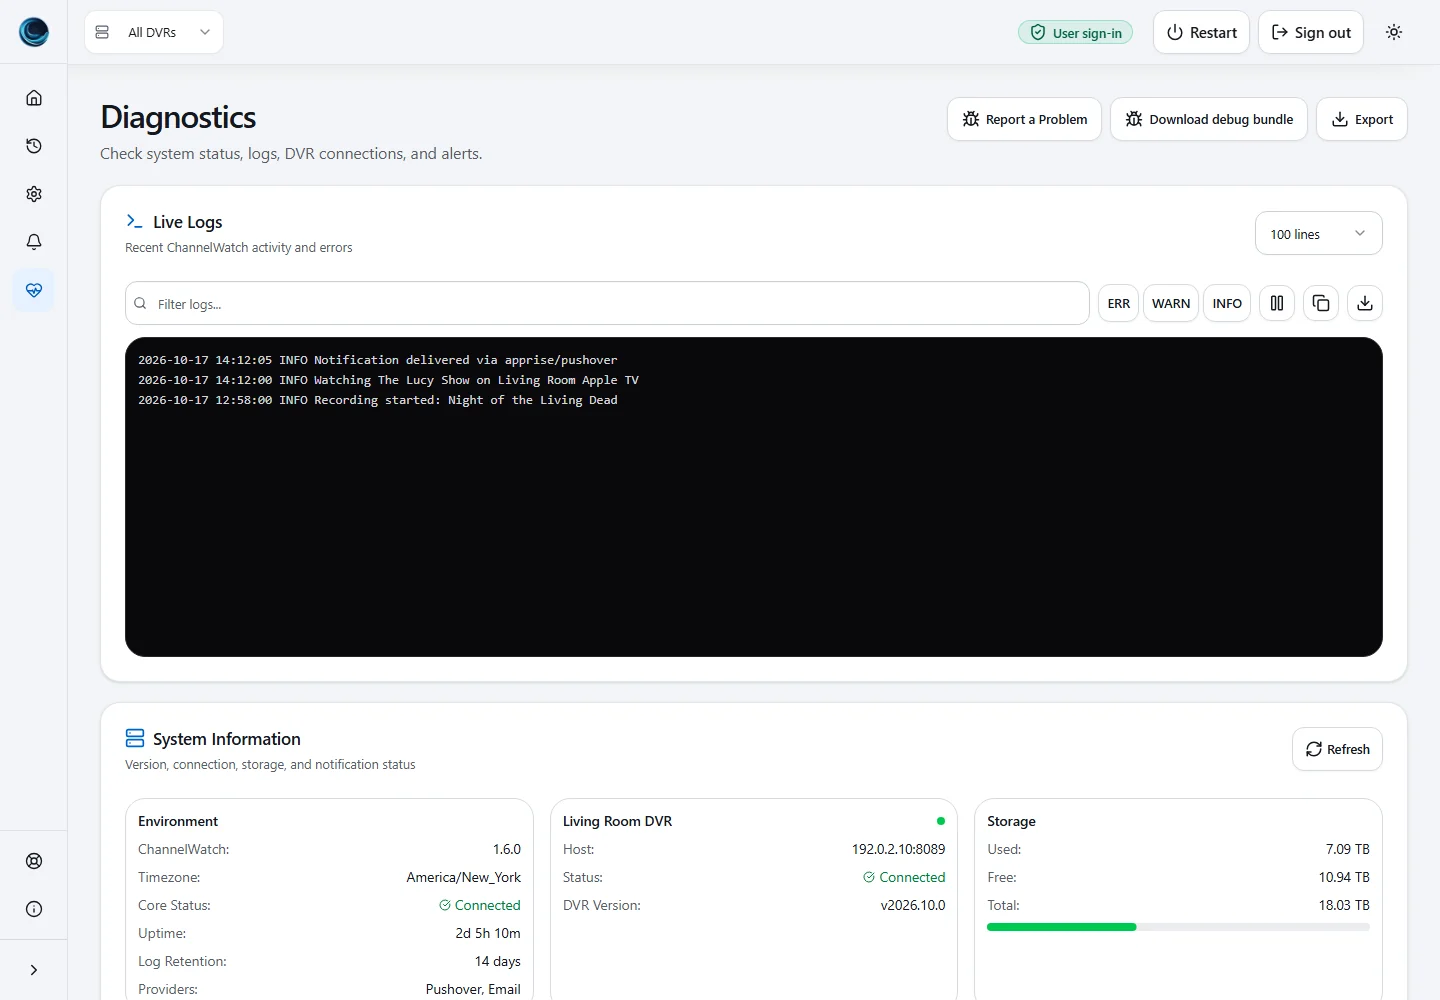Refresh the System Information
Viewport: 1440px width, 1000px height.
[1338, 749]
